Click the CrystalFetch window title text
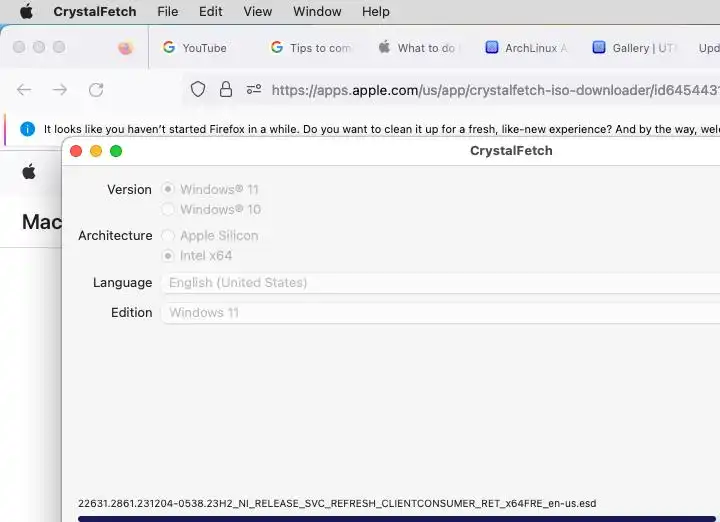This screenshot has height=522, width=720. [x=511, y=151]
